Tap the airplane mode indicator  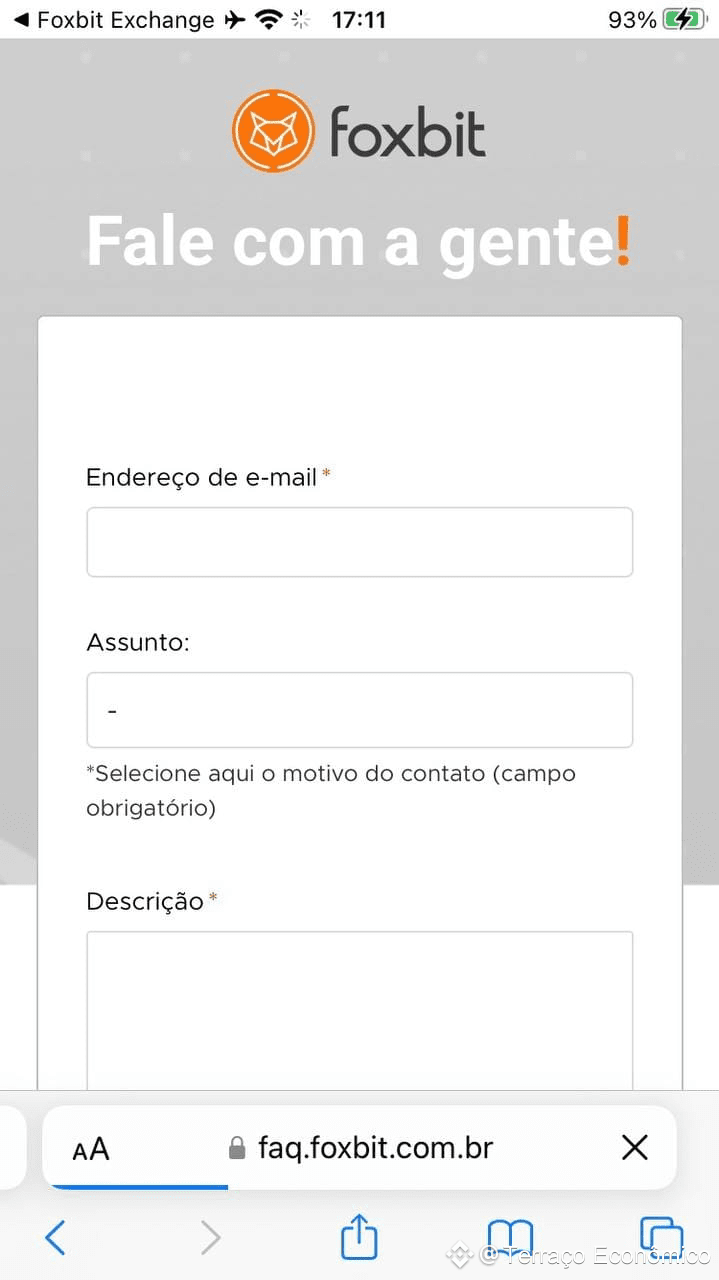pyautogui.click(x=234, y=19)
